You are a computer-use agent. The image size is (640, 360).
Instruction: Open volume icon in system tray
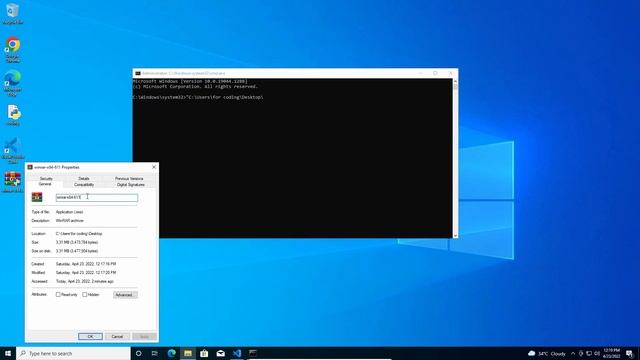[597, 353]
